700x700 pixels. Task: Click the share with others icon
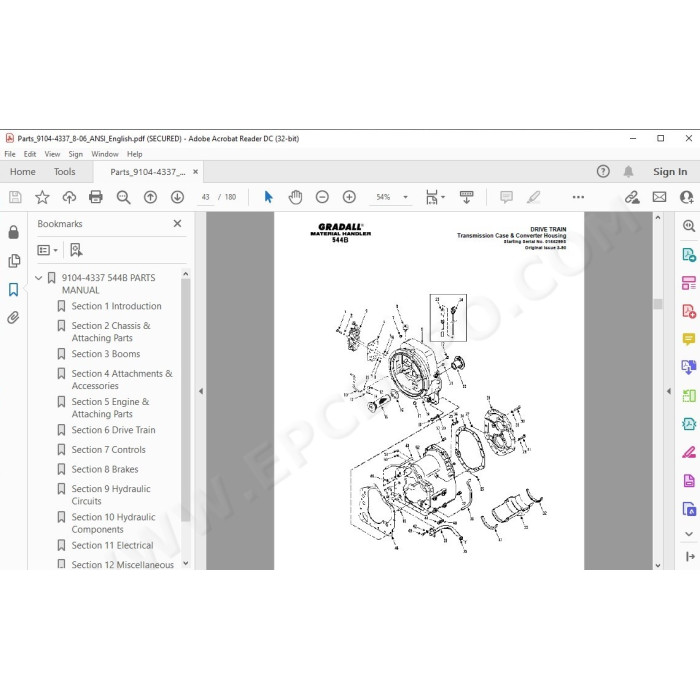coord(686,197)
